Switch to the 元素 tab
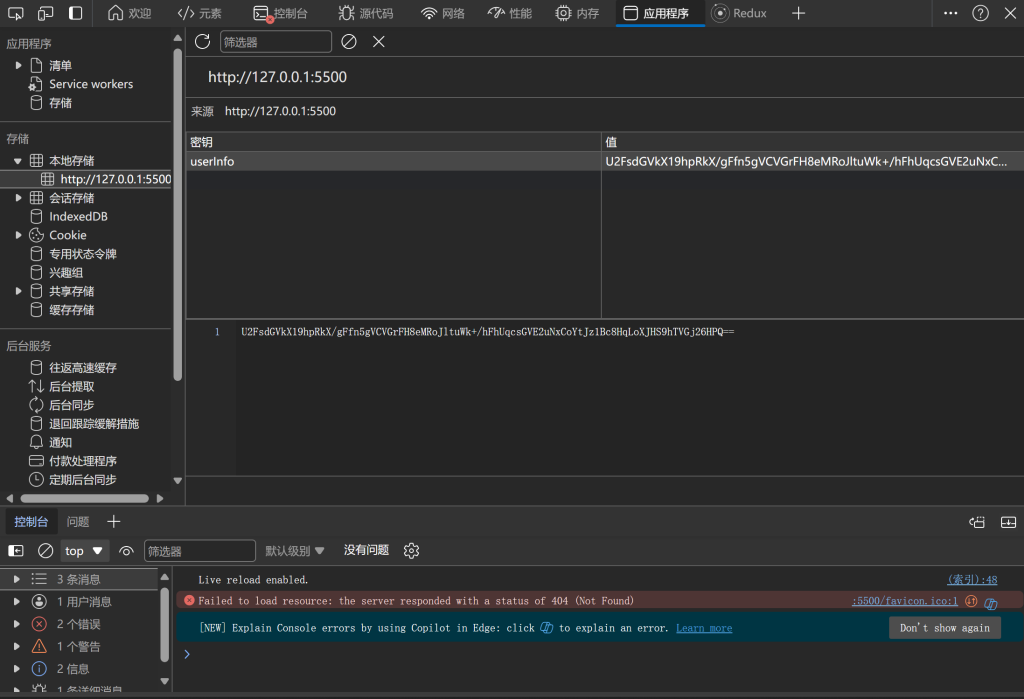 [x=199, y=13]
